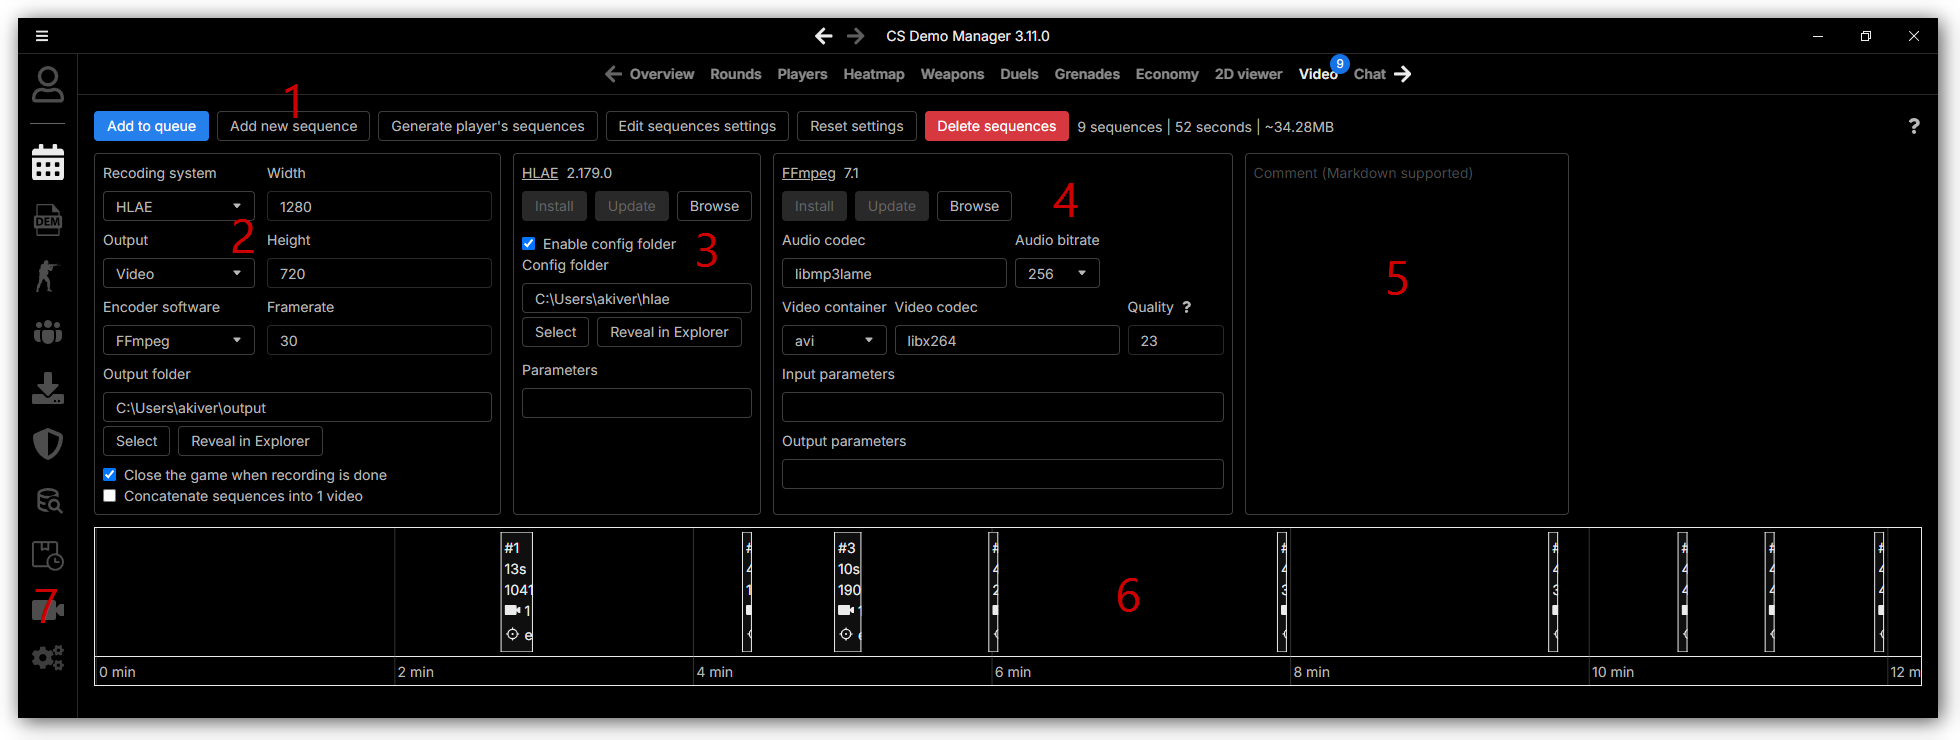Open the database search sidebar icon
The image size is (1960, 740).
(48, 500)
